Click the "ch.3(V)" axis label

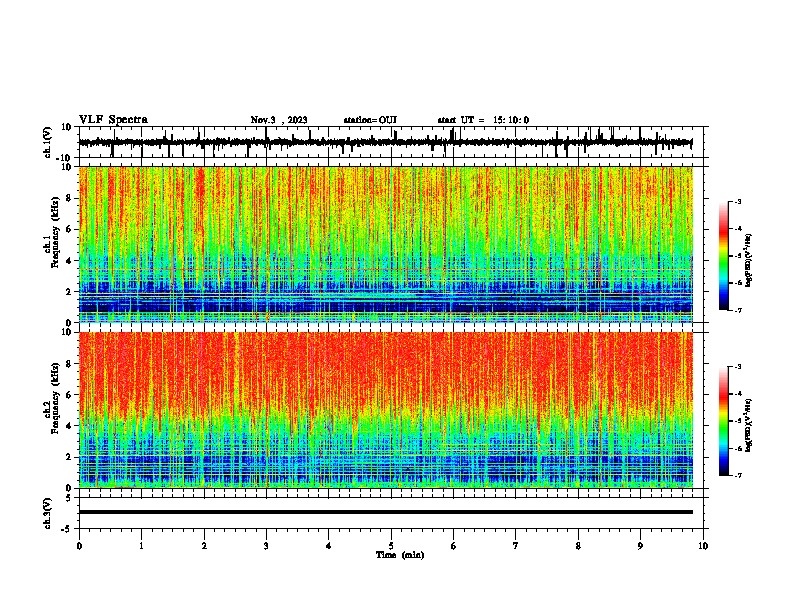pos(47,514)
